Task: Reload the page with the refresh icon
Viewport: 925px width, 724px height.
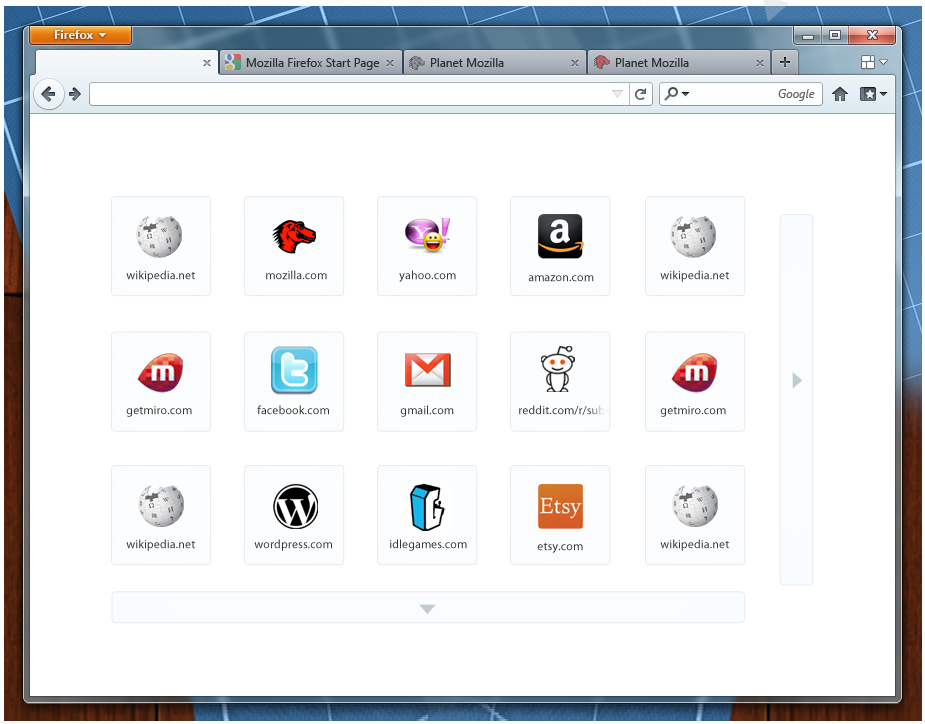Action: click(641, 94)
